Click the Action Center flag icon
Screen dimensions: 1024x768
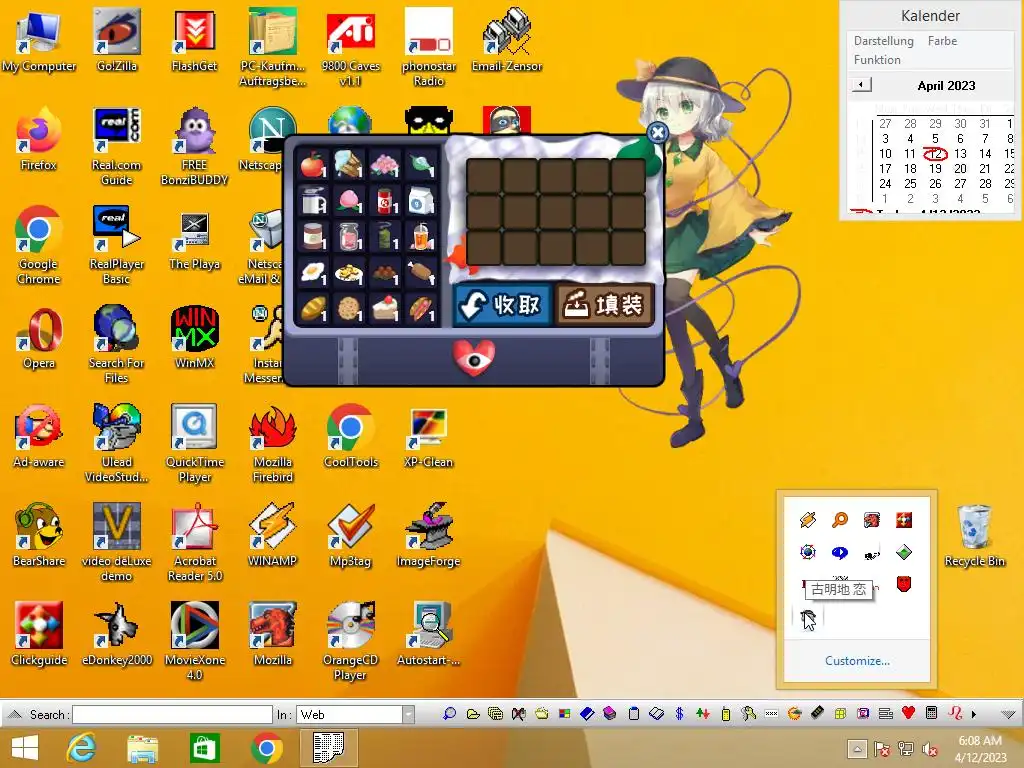[x=882, y=749]
